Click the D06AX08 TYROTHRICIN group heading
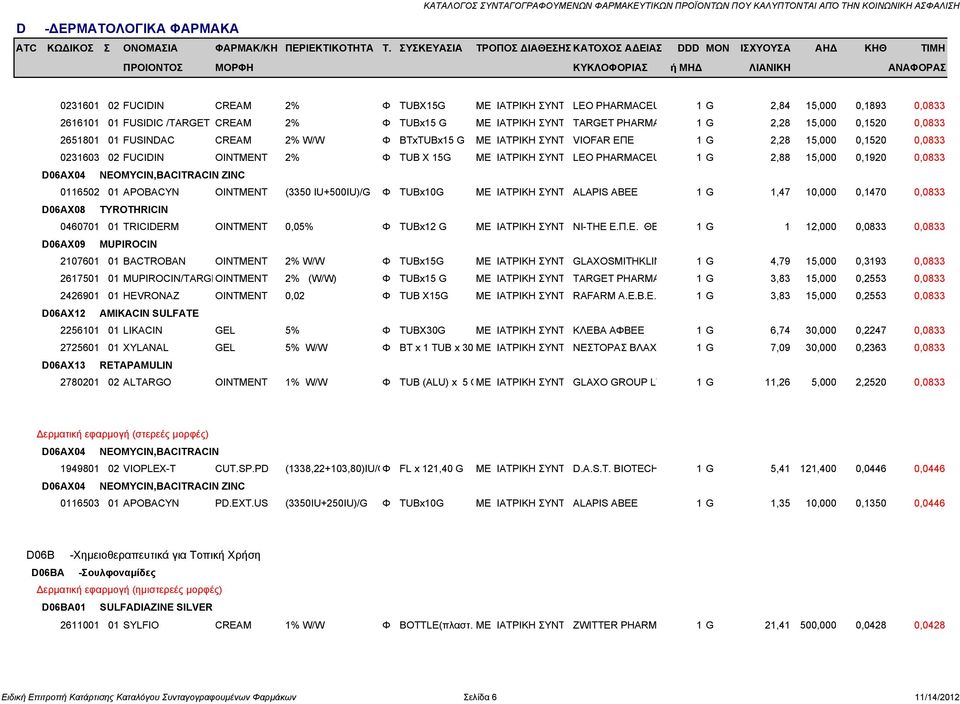 point(105,209)
